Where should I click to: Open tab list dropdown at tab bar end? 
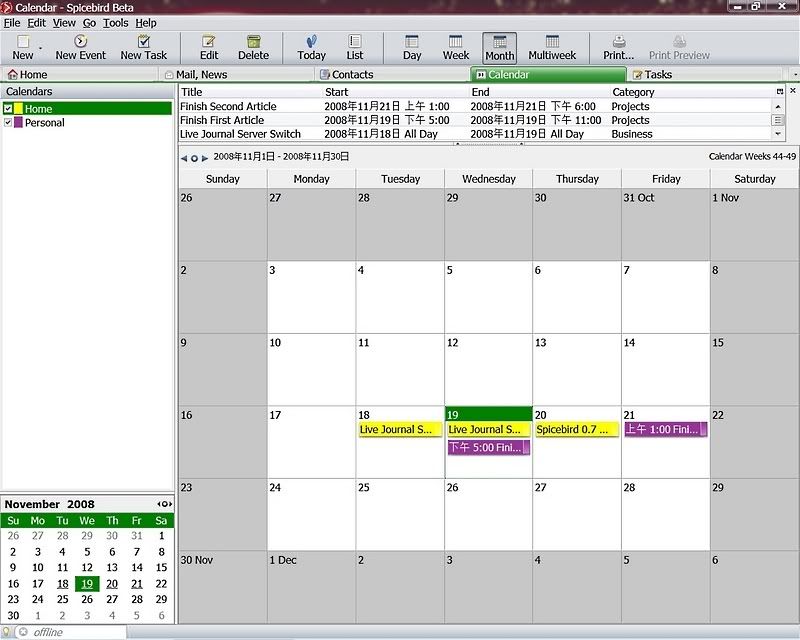point(795,75)
